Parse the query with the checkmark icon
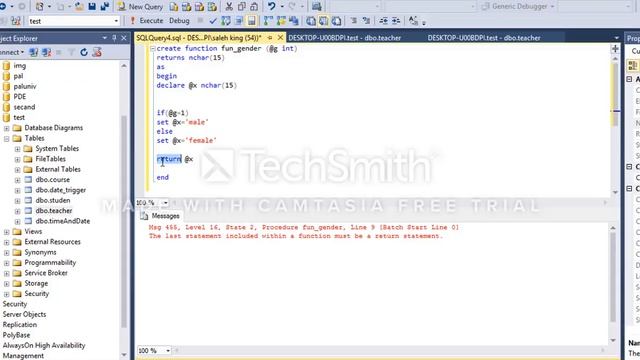 [x=213, y=20]
